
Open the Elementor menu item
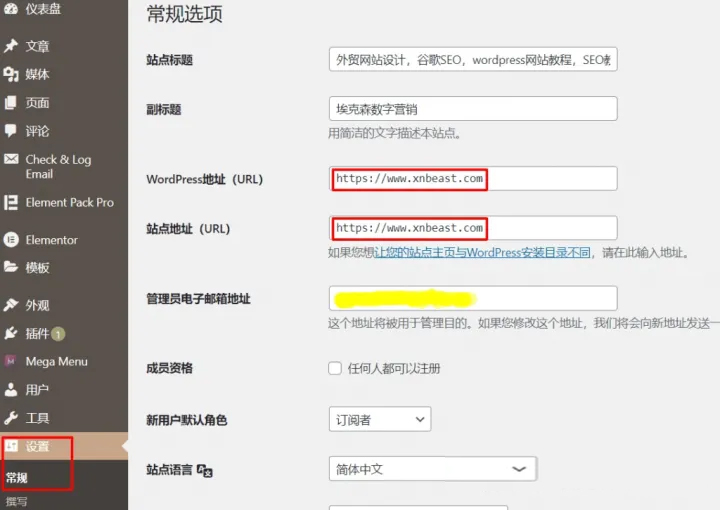(x=51, y=240)
